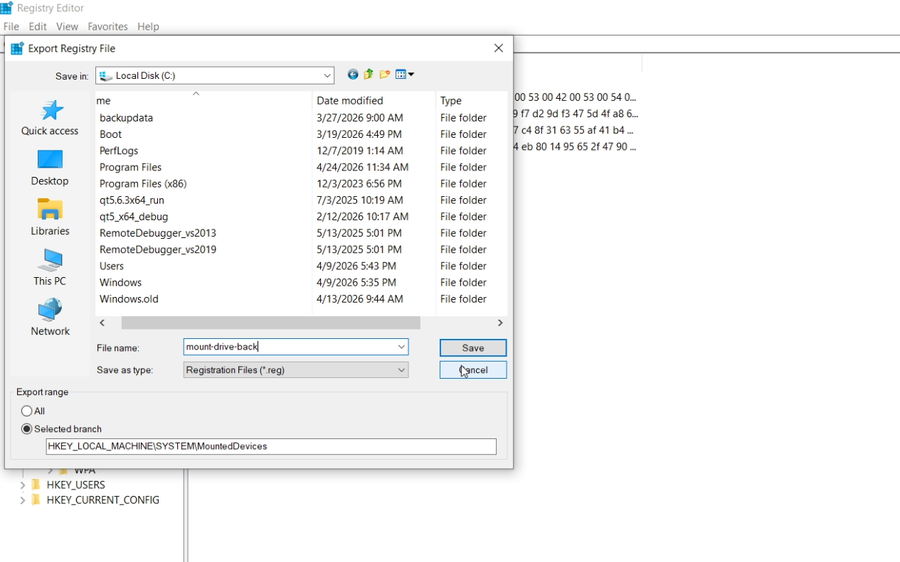900x562 pixels.
Task: Select HKEY_CURRENT_CONFIG in the registry tree
Action: [103, 500]
